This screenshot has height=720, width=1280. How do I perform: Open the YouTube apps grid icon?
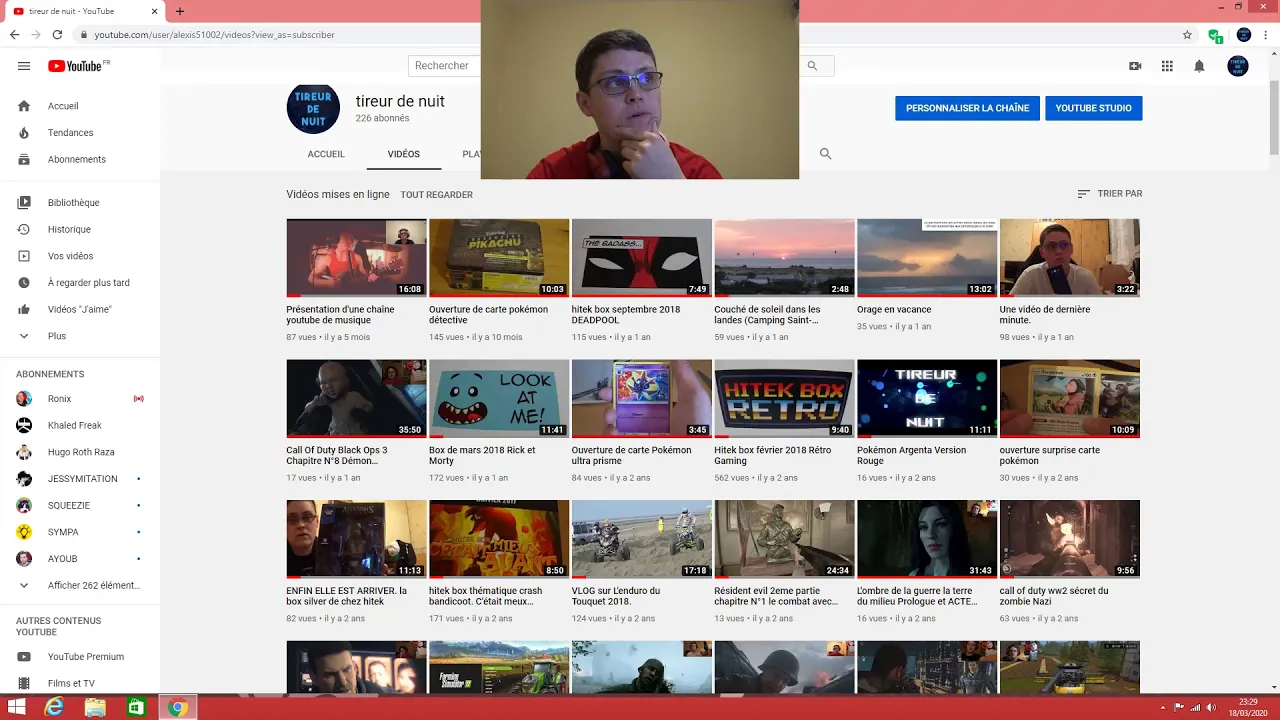coord(1167,66)
